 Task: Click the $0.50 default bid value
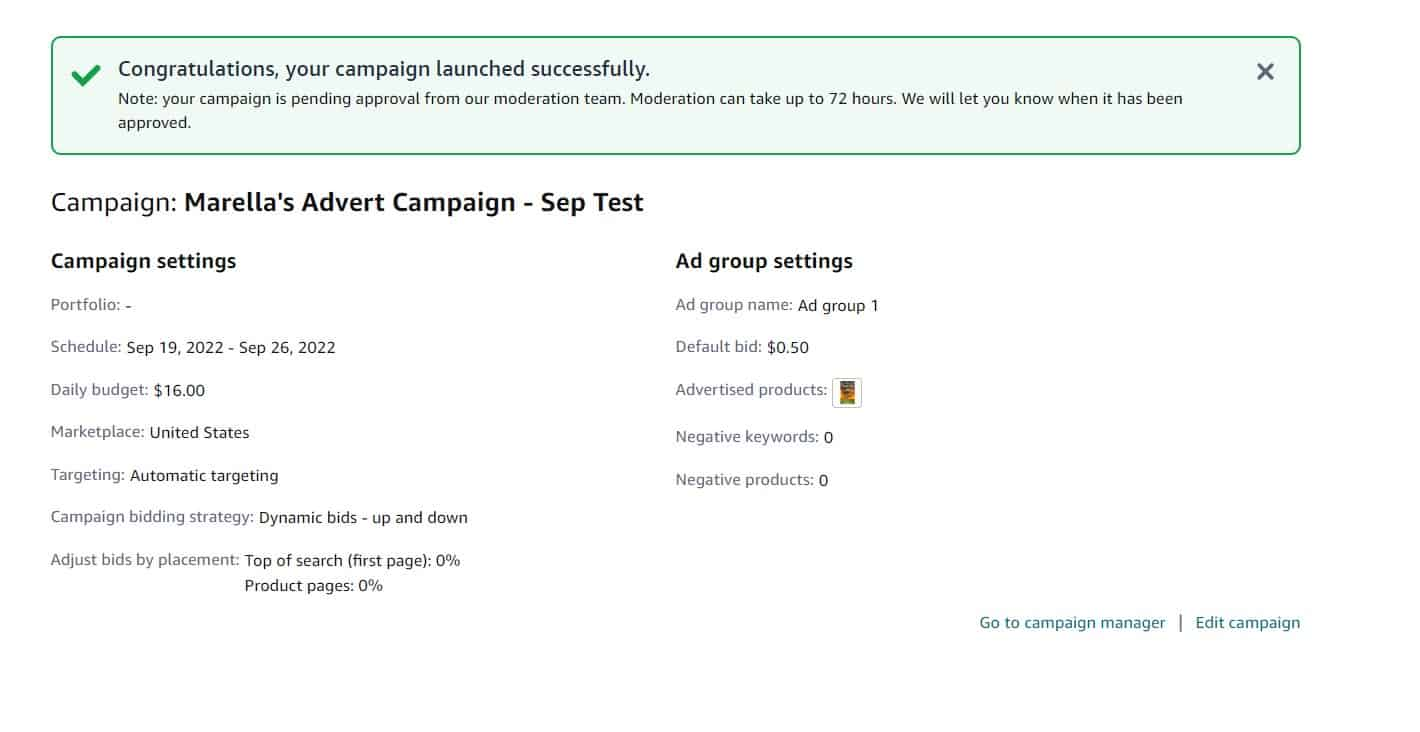(788, 348)
